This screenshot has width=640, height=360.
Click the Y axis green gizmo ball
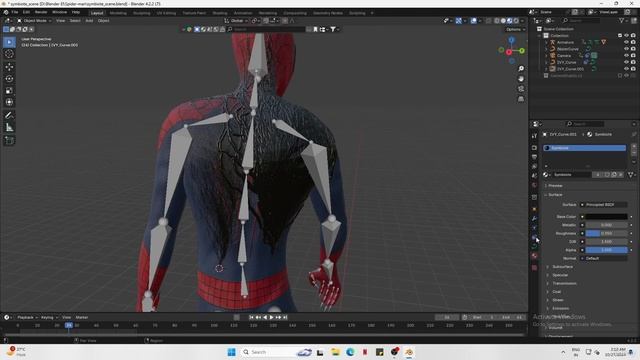522,51
